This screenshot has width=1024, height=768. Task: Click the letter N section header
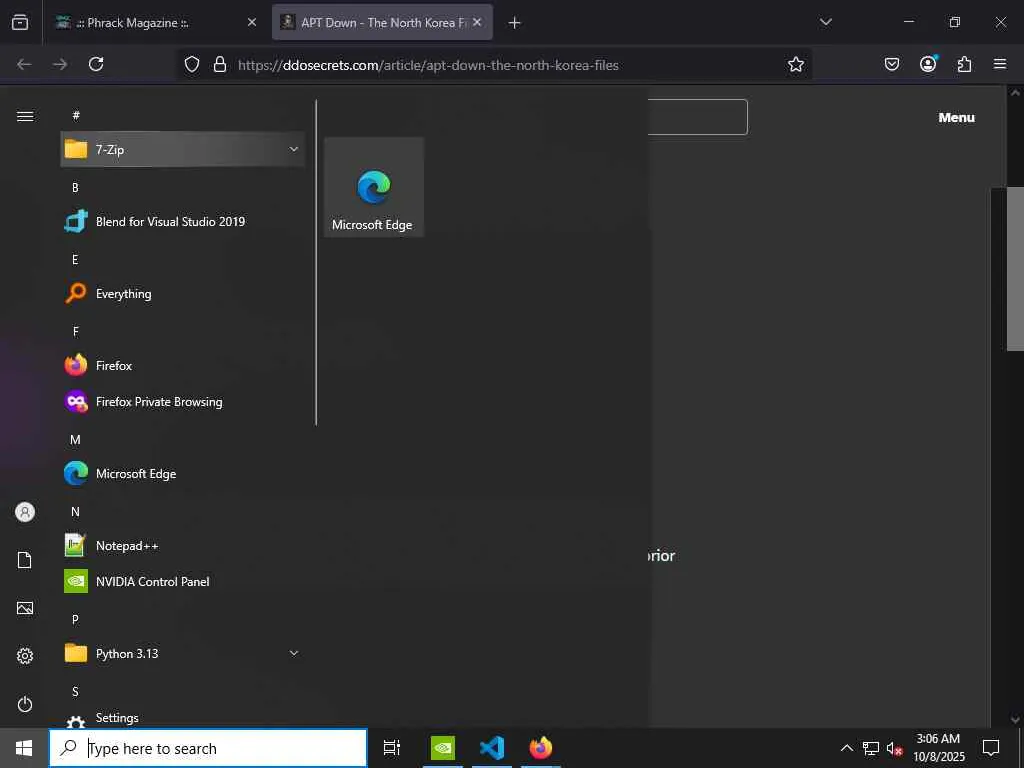tap(75, 511)
